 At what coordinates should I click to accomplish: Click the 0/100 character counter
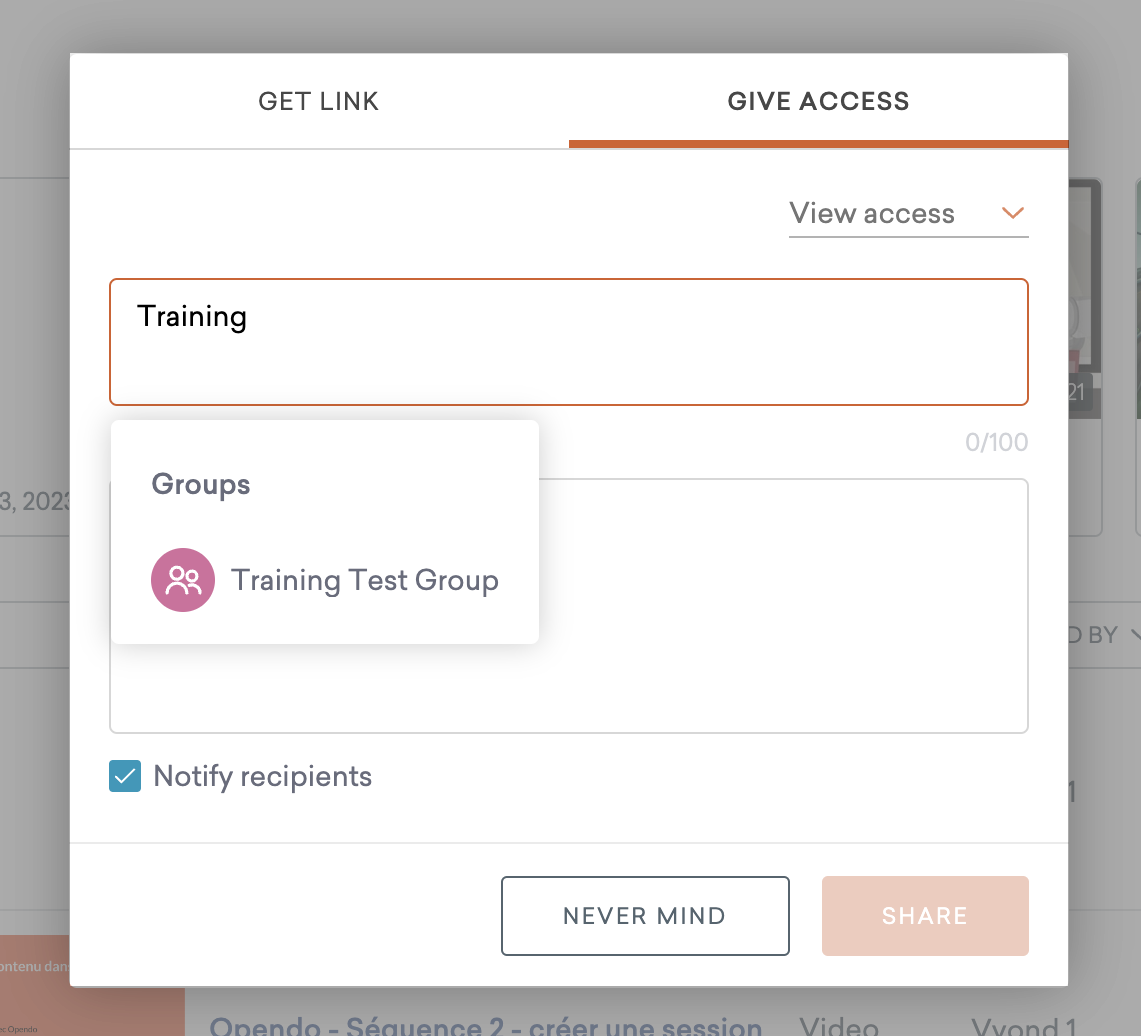click(x=996, y=442)
